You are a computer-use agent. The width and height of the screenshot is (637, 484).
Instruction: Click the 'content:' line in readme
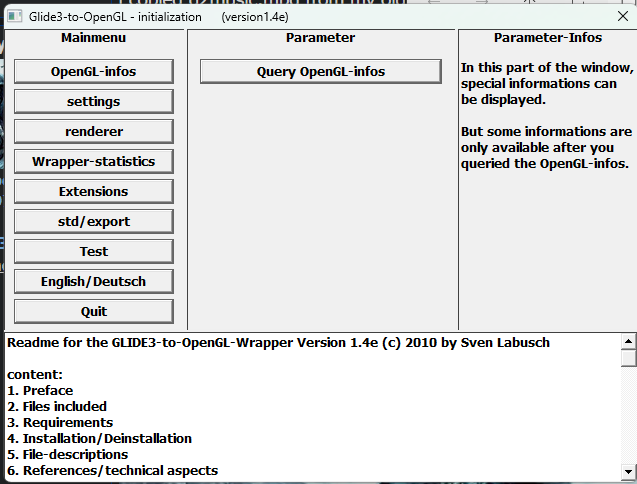click(35, 374)
